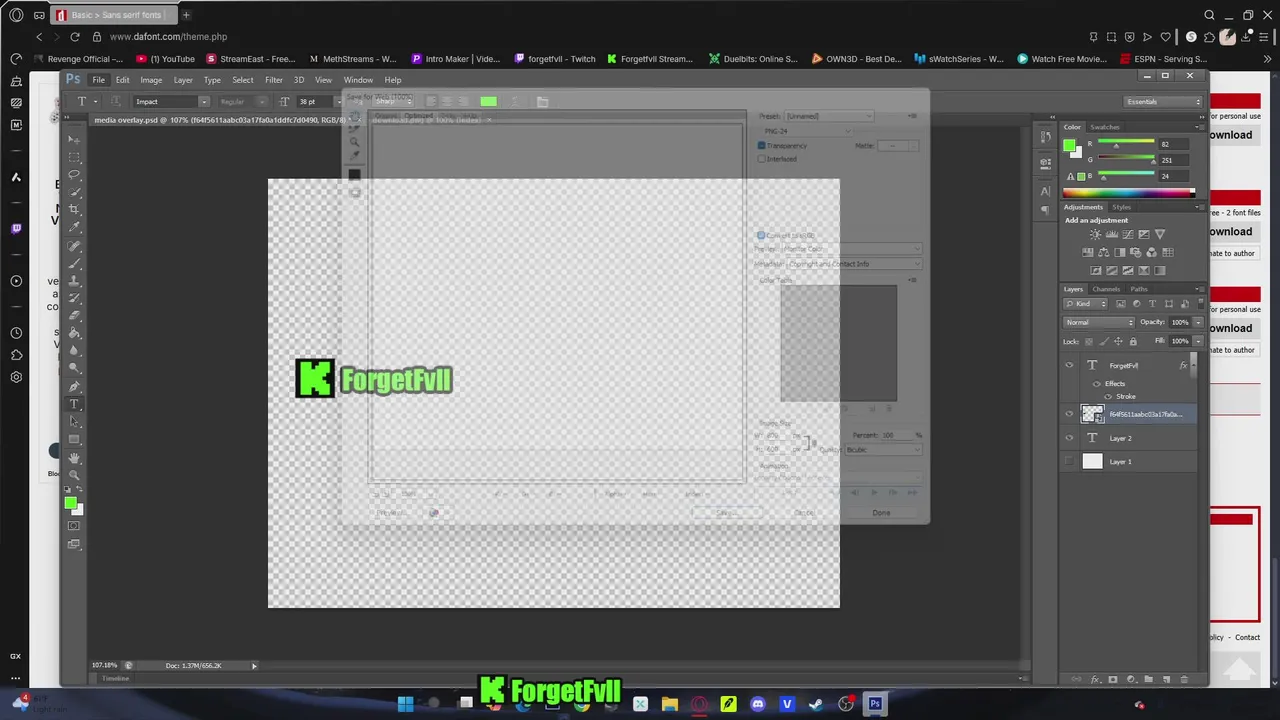Select the Clone Stamp tool
Viewport: 1280px width, 720px height.
(x=74, y=281)
